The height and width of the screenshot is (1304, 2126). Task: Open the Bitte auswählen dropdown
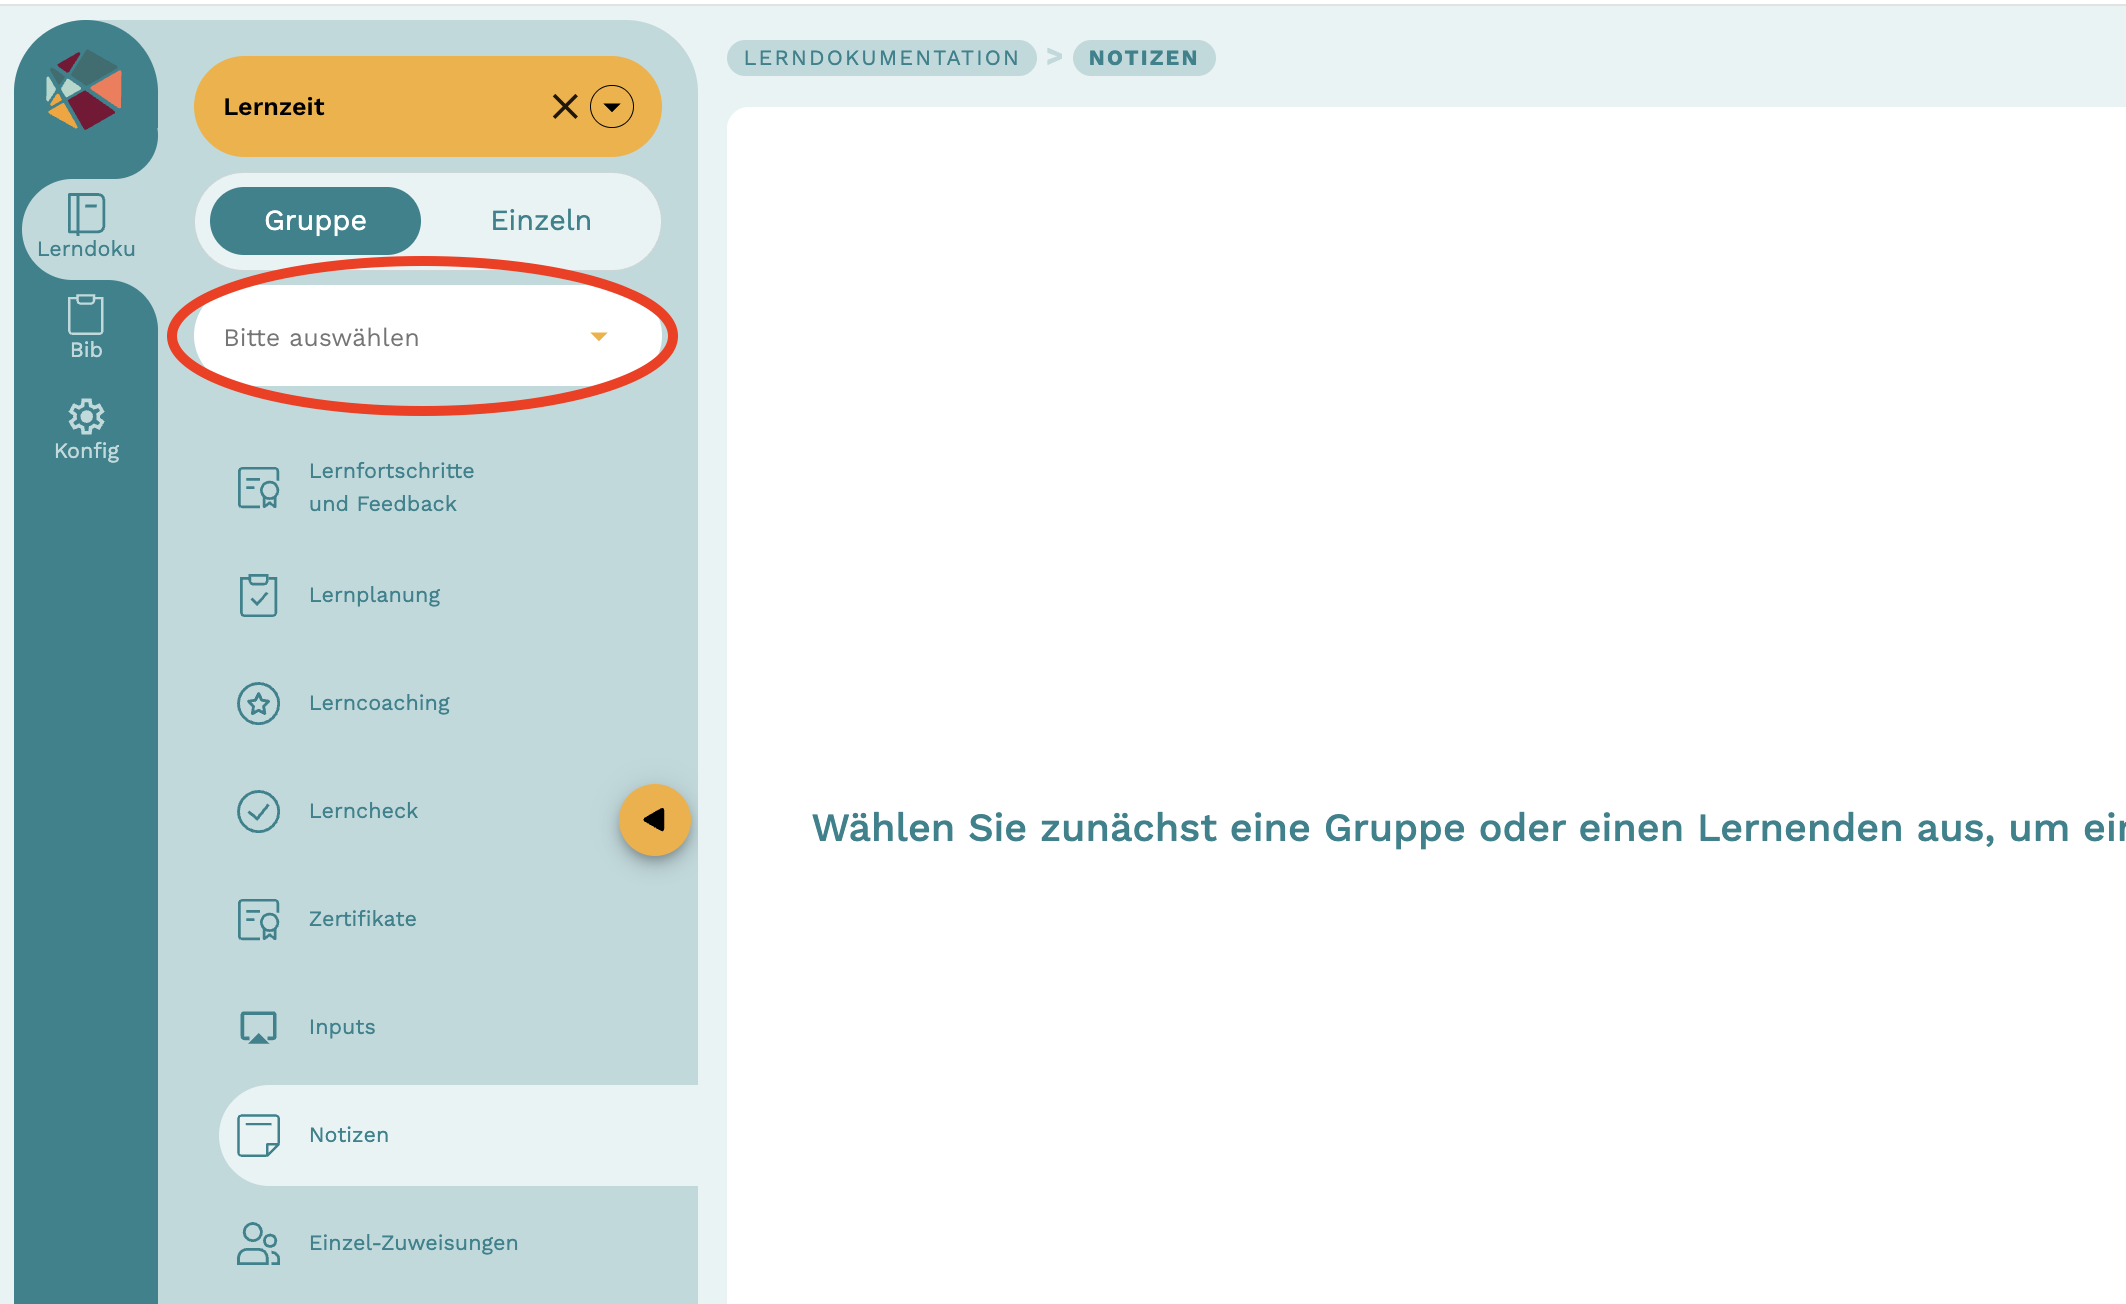[x=400, y=338]
